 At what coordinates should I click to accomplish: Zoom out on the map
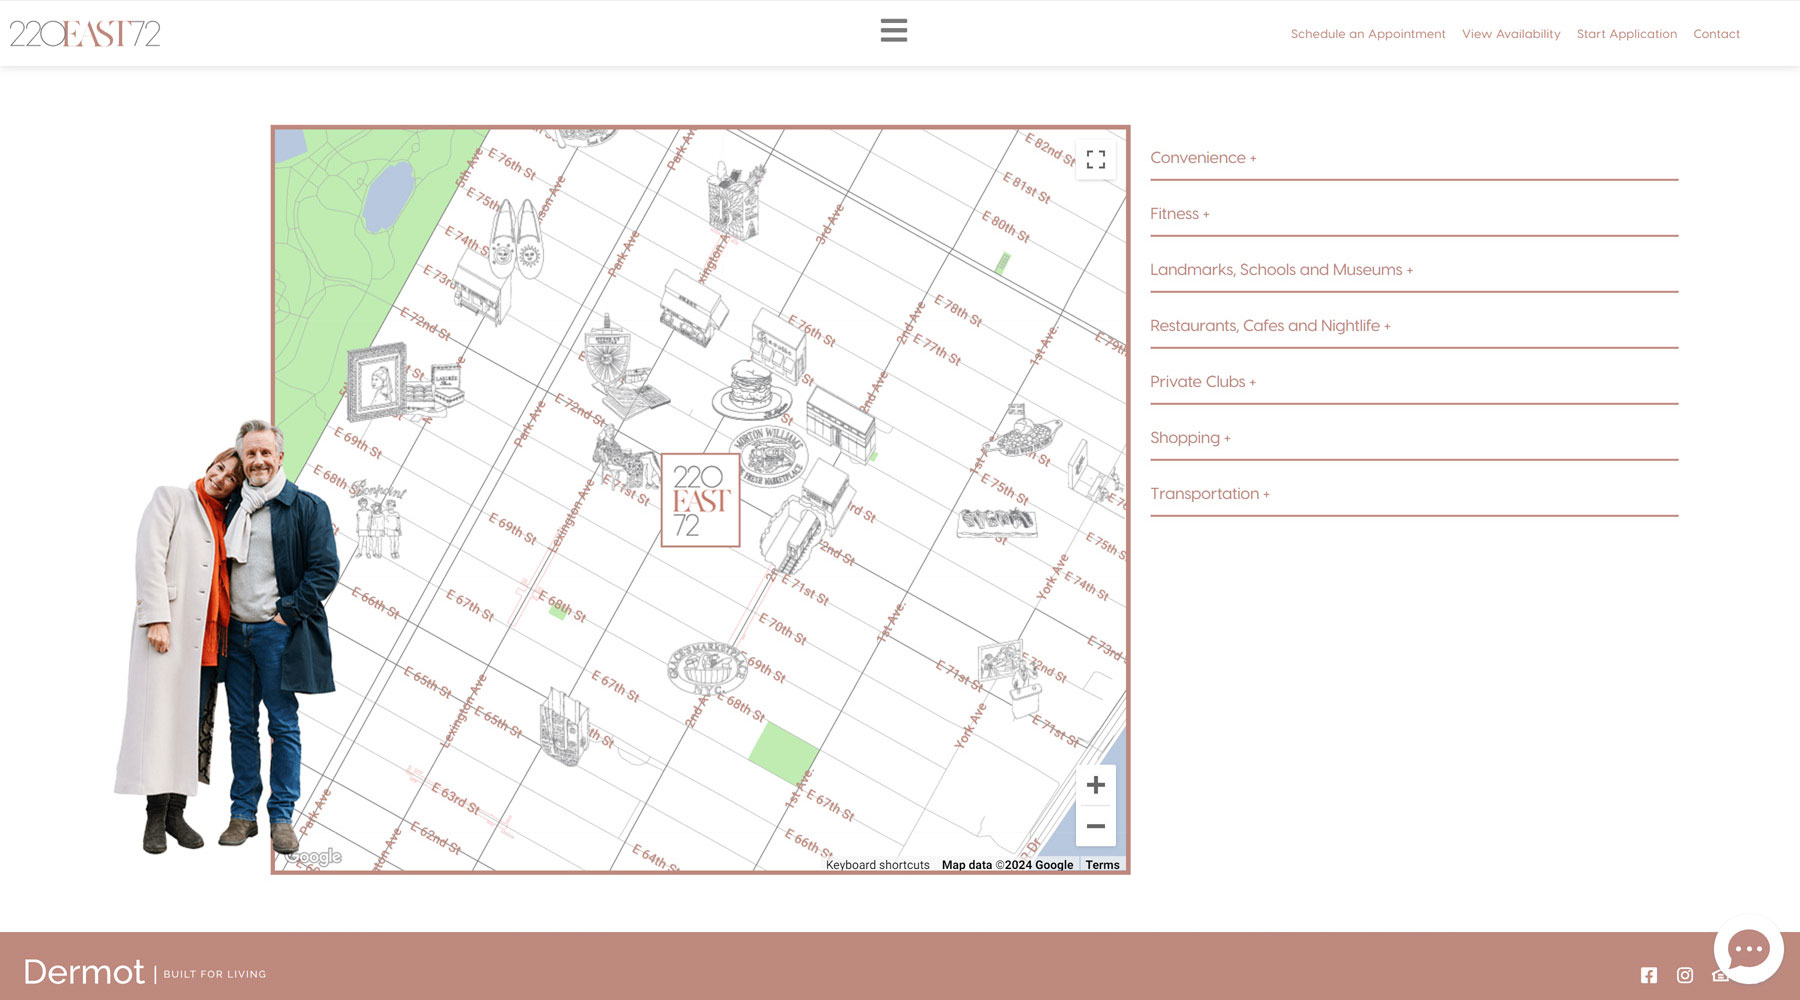pyautogui.click(x=1095, y=826)
